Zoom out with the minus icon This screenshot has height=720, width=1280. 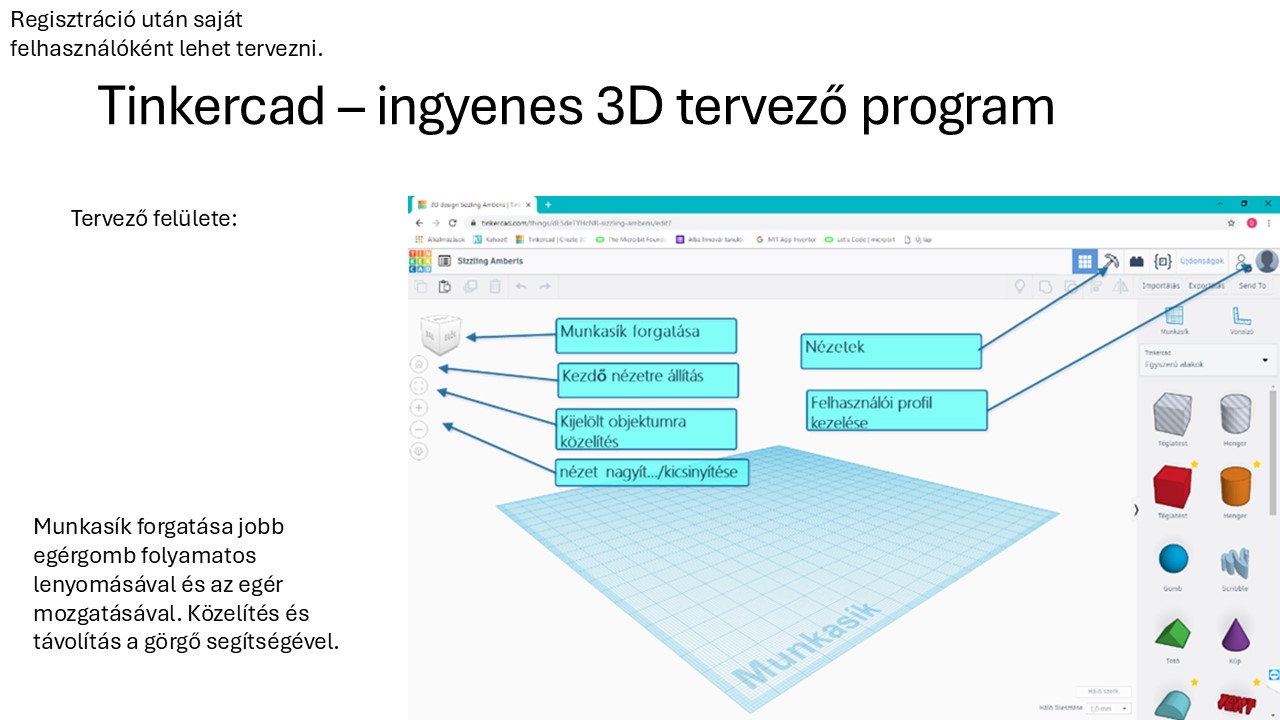419,429
